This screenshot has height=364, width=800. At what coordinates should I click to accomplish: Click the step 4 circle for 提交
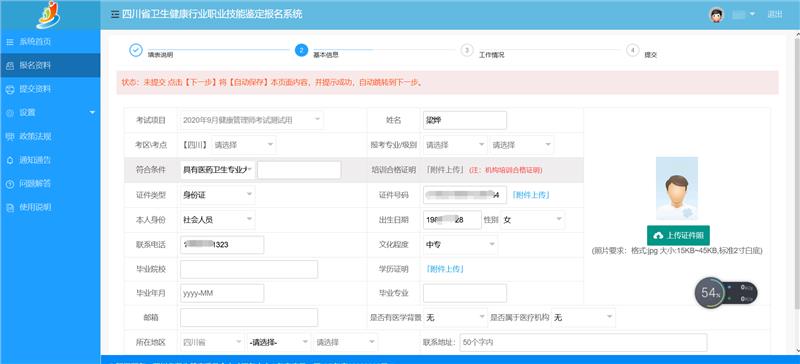coord(632,50)
